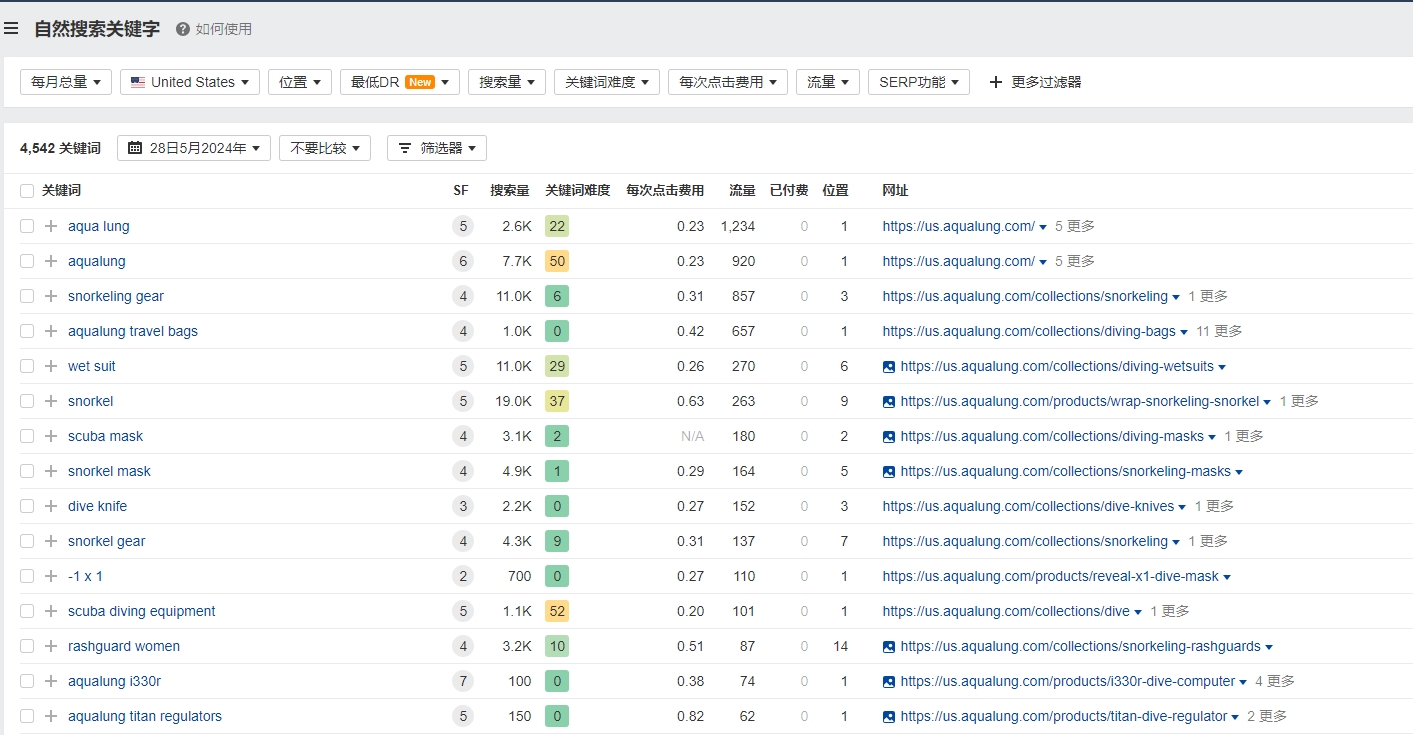1413x735 pixels.
Task: Open the 搜索量 filter dropdown
Action: 507,82
